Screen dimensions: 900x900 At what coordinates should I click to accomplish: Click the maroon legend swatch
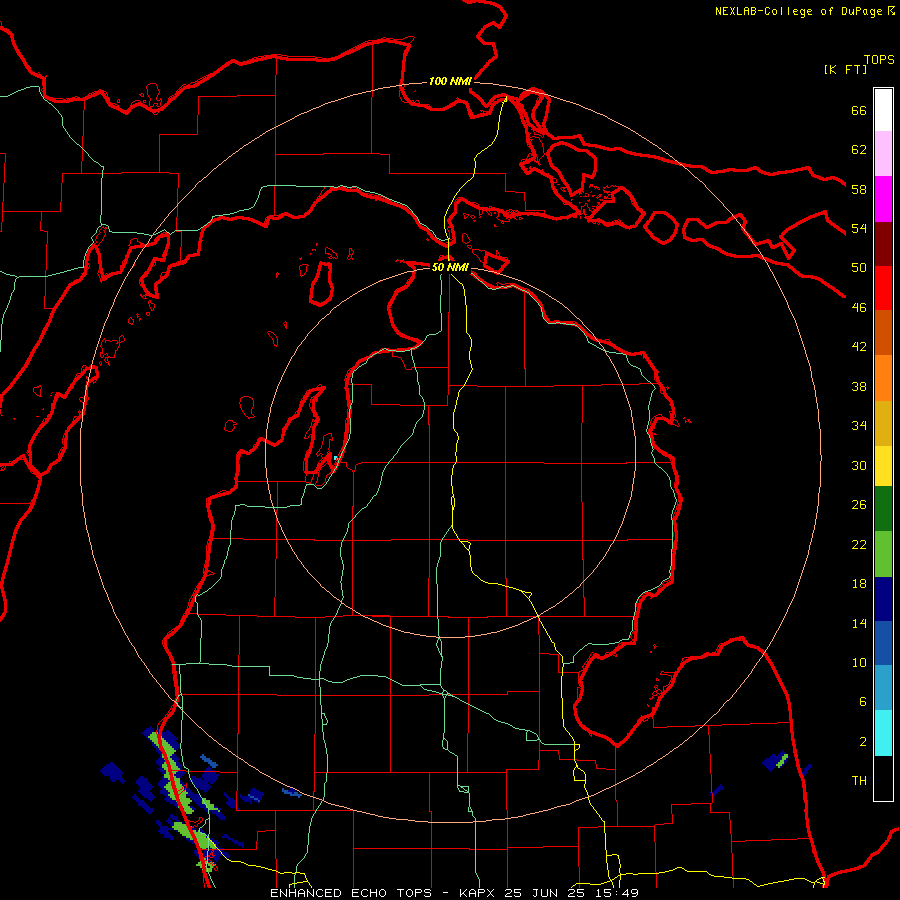pos(883,244)
